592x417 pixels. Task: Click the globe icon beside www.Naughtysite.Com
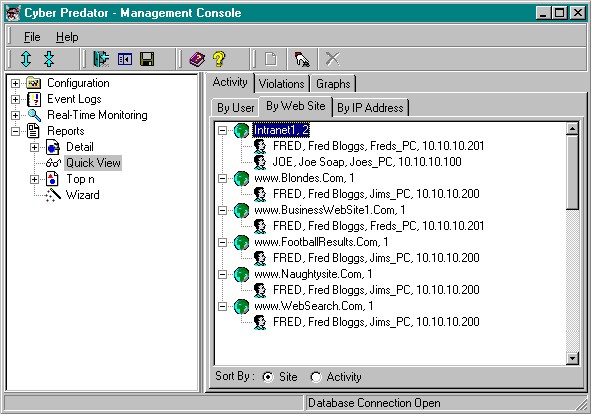click(241, 275)
